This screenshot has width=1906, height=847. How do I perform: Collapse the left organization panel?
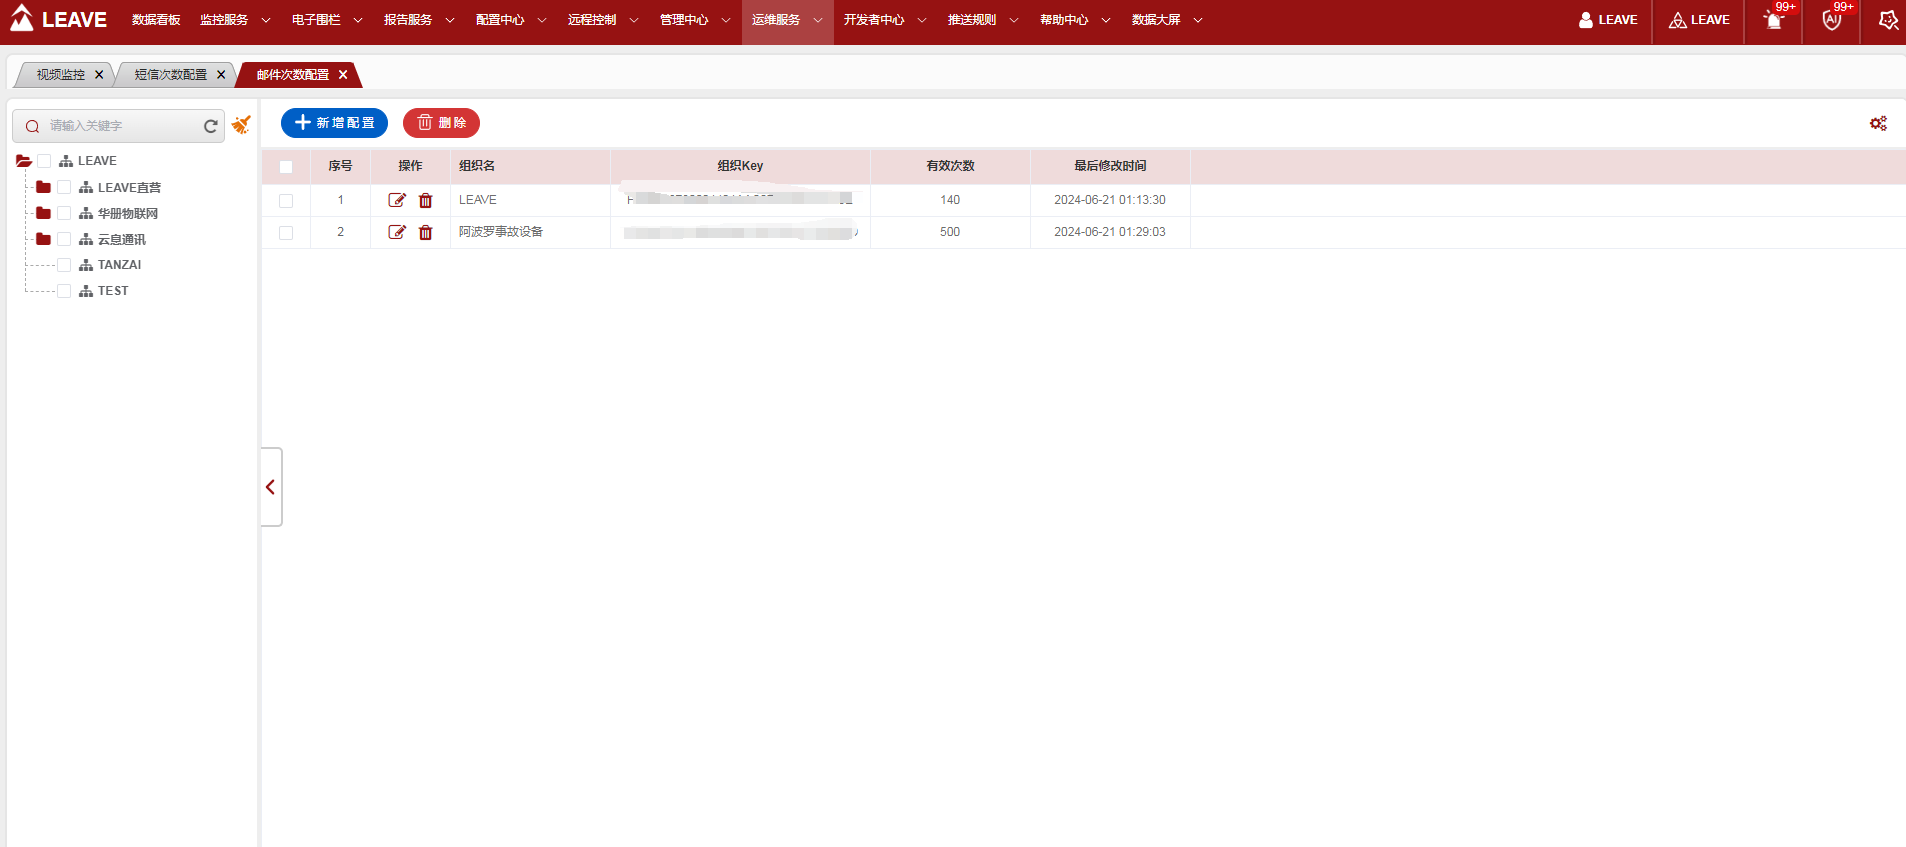[x=270, y=487]
